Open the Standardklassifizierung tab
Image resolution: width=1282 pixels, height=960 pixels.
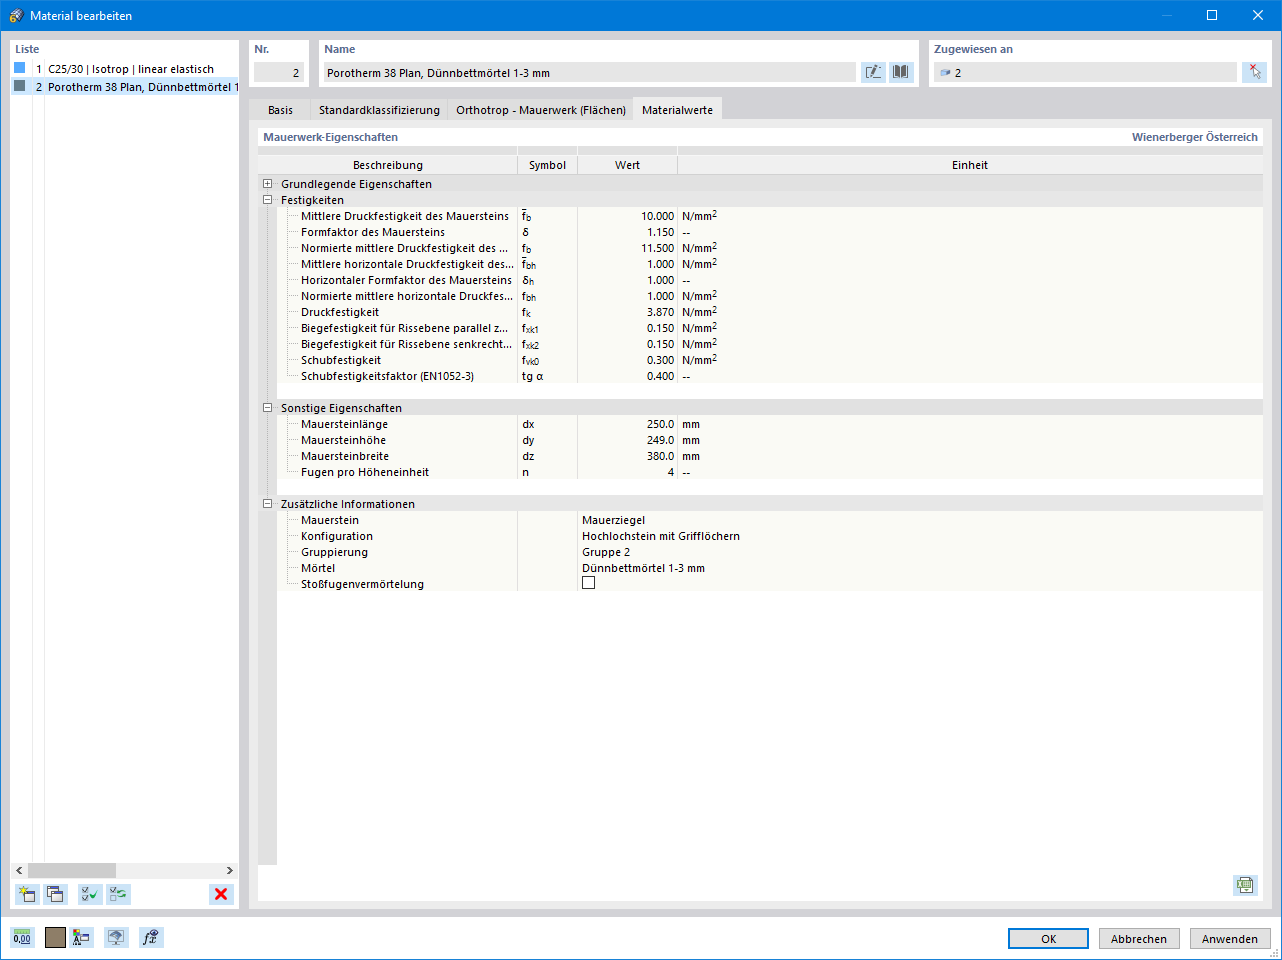coord(379,110)
